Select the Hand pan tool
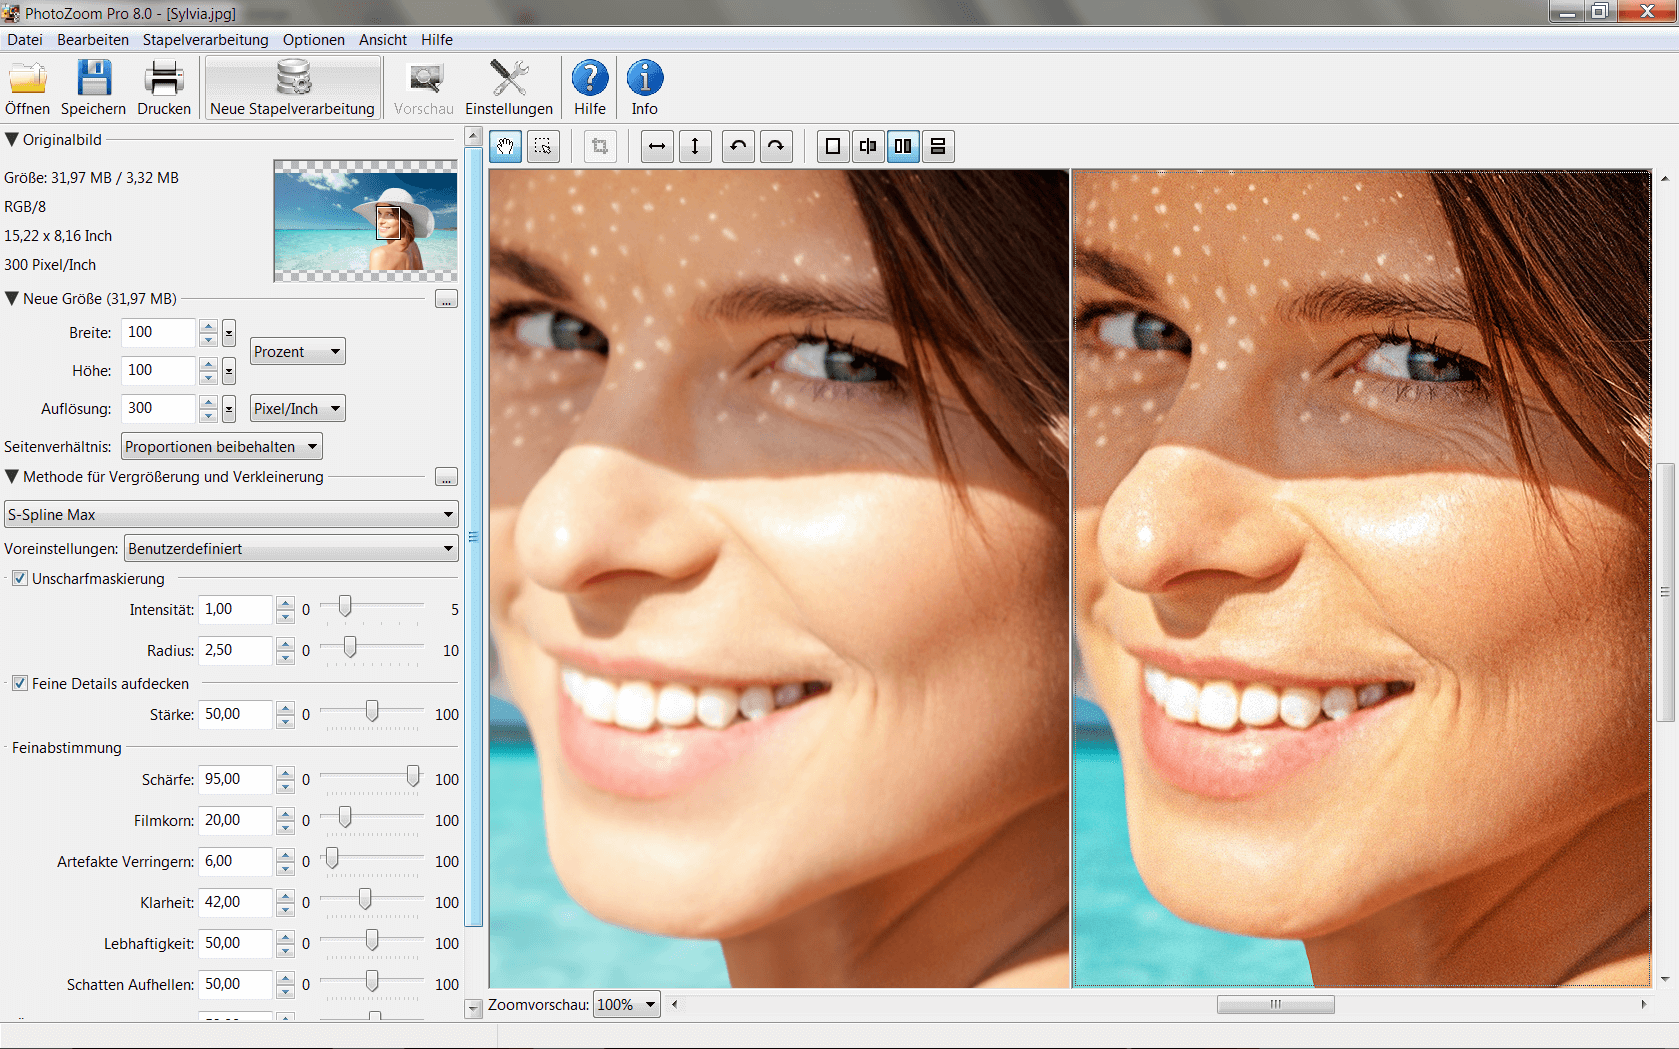The width and height of the screenshot is (1679, 1049). tap(505, 146)
